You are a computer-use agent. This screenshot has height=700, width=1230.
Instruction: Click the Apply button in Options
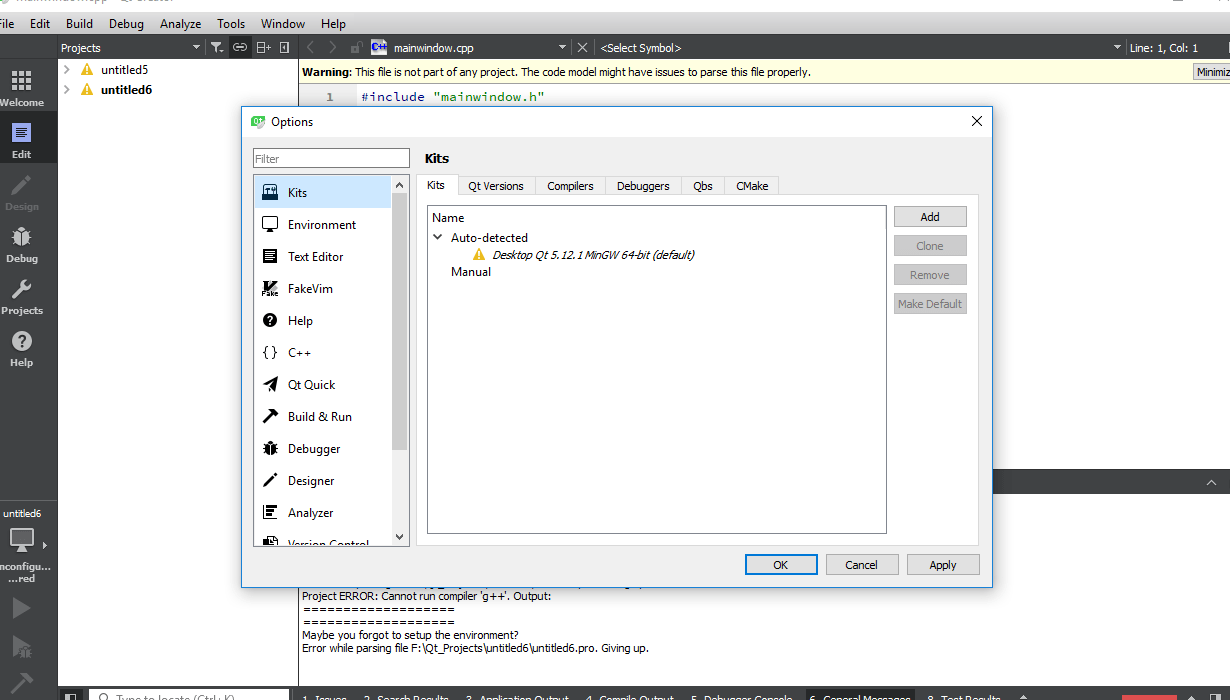(941, 564)
